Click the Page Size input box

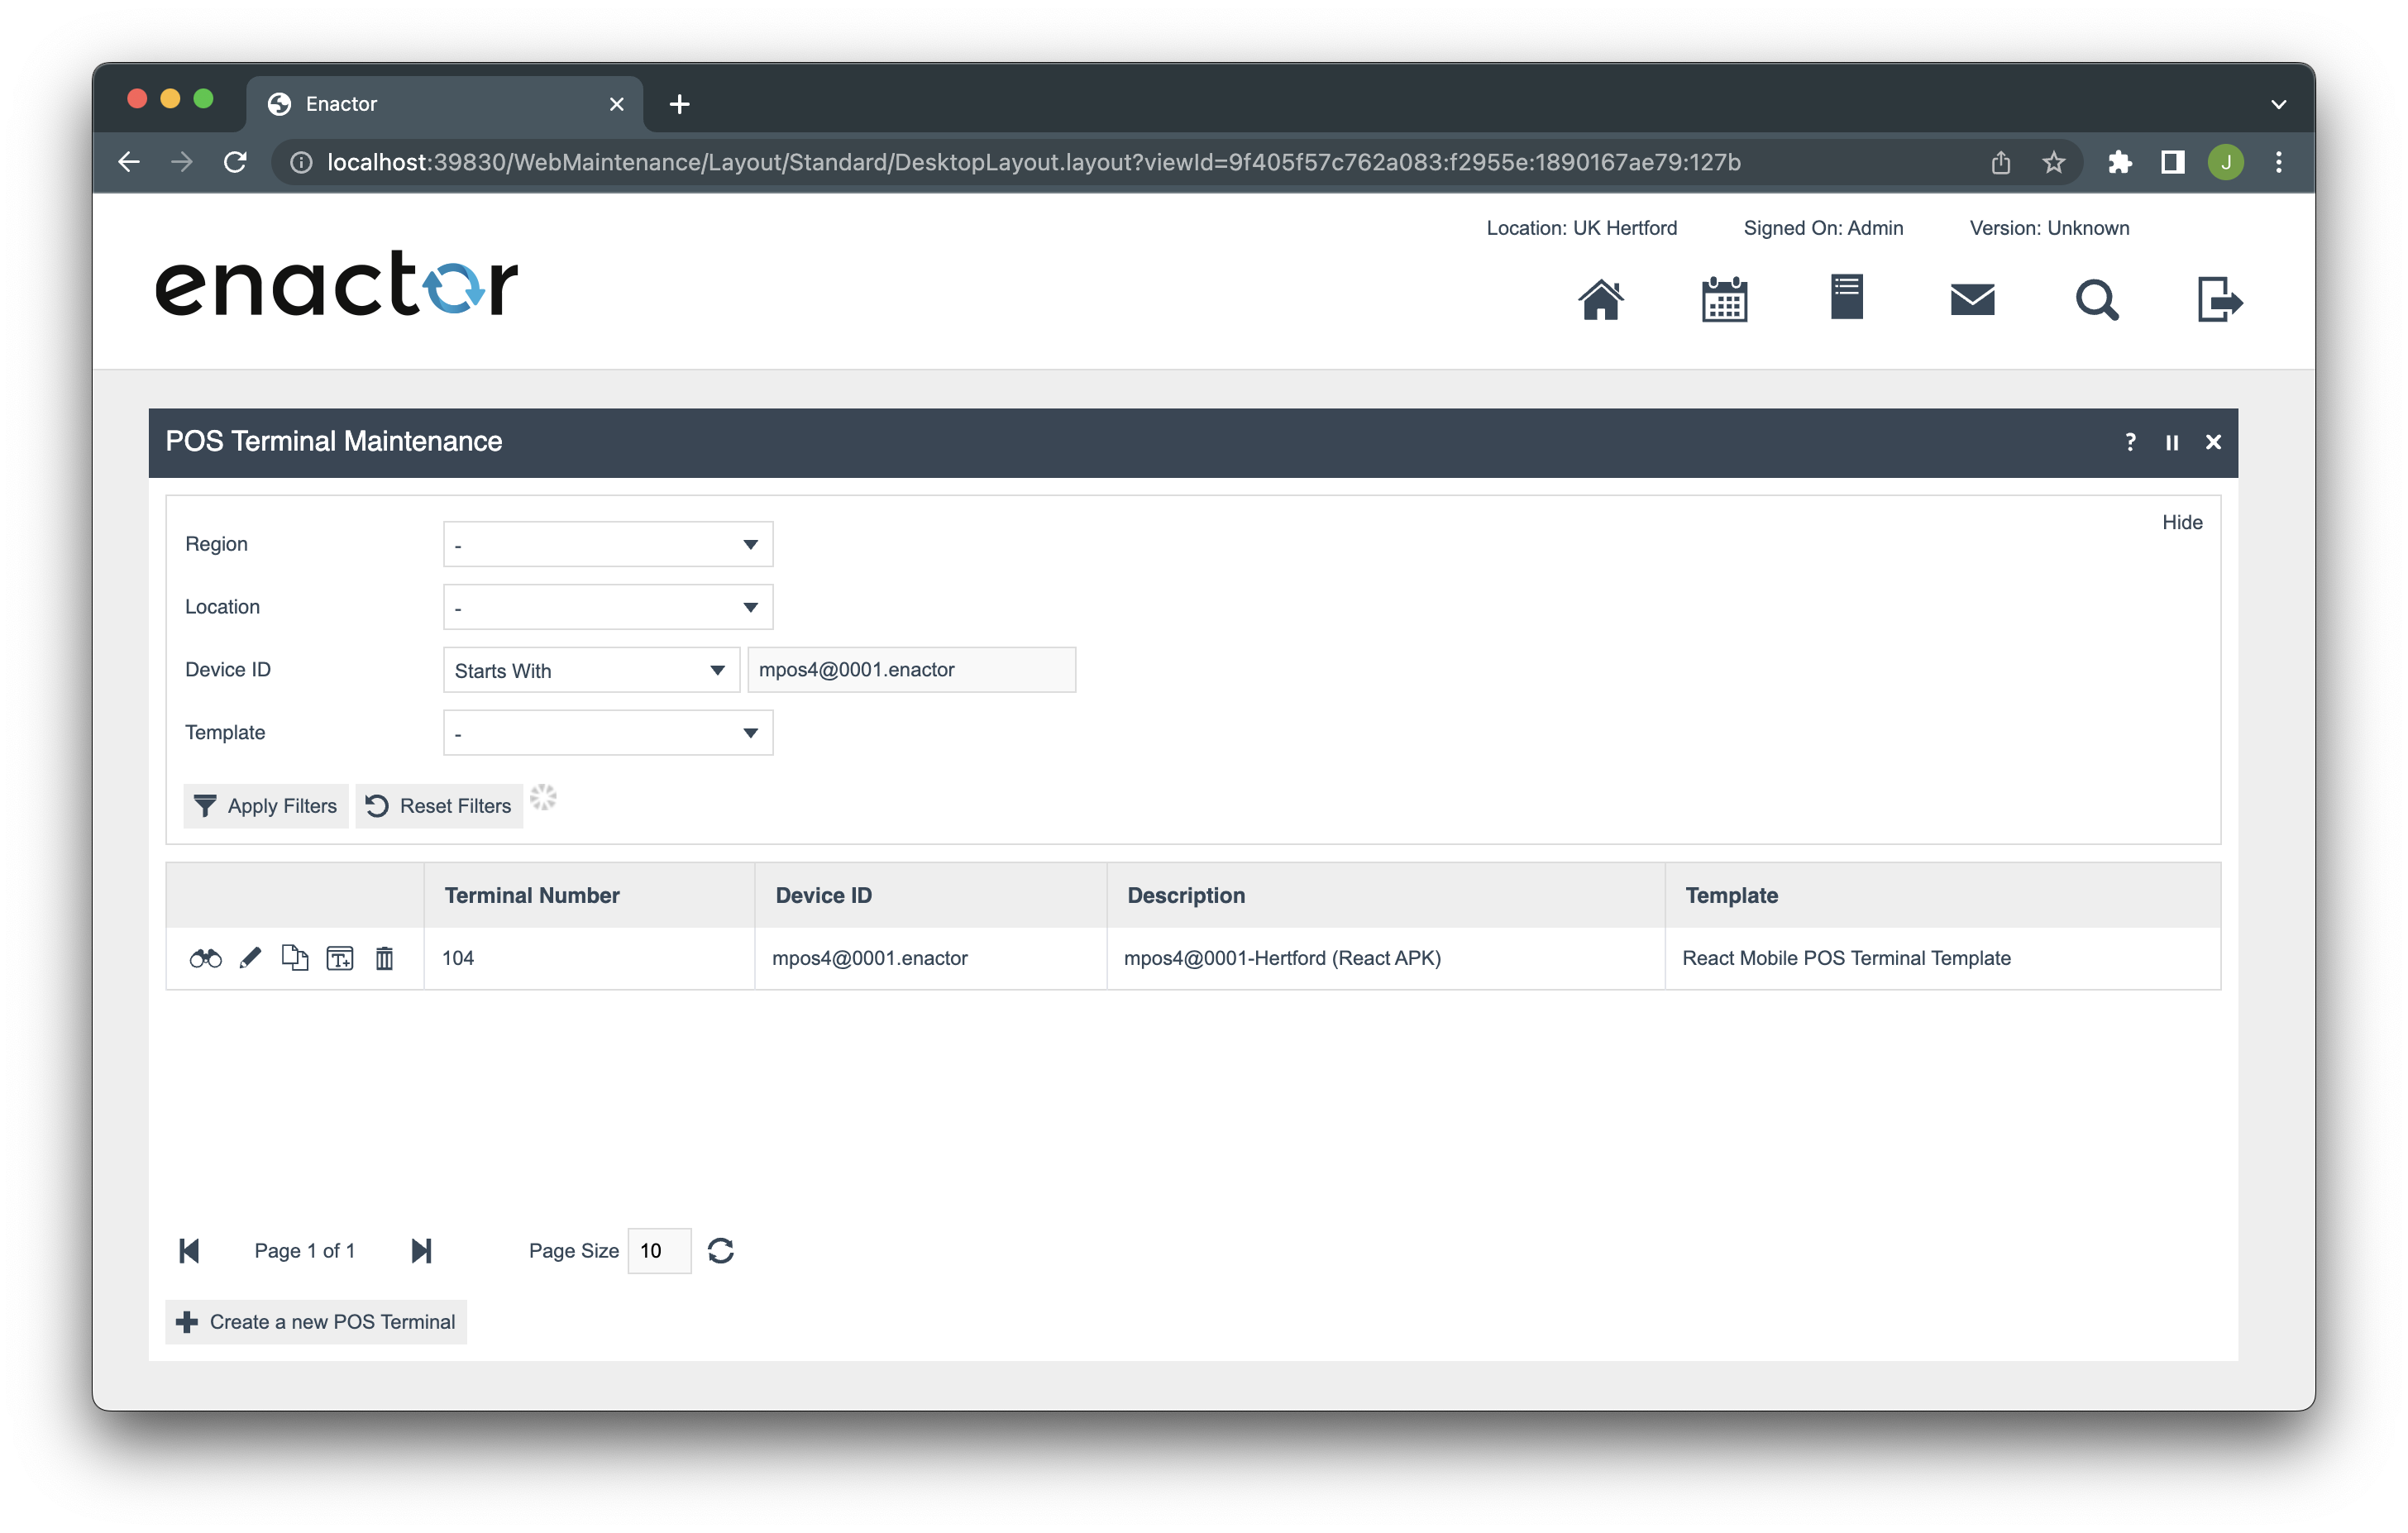[659, 1251]
